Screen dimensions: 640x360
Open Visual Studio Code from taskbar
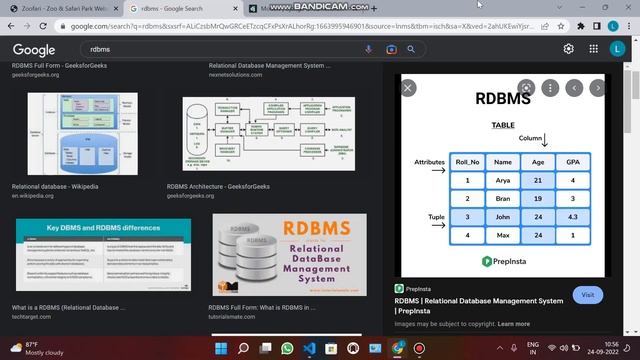click(x=309, y=348)
